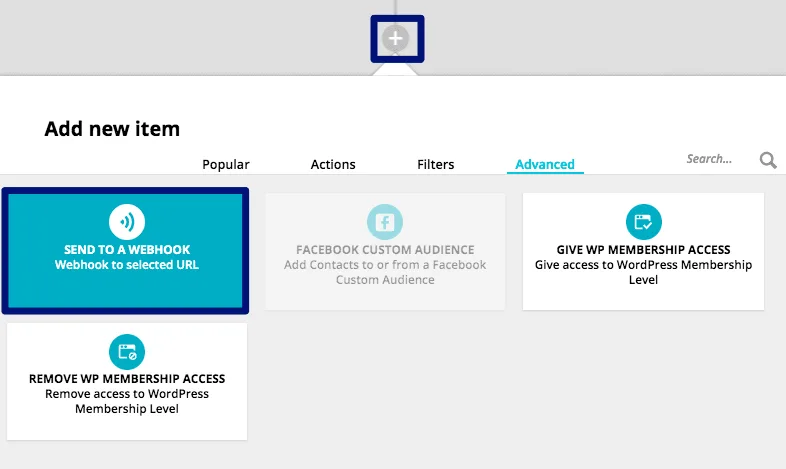Viewport: 786px width, 469px height.
Task: Choose the Facebook Custom Audience title
Action: [x=385, y=250]
